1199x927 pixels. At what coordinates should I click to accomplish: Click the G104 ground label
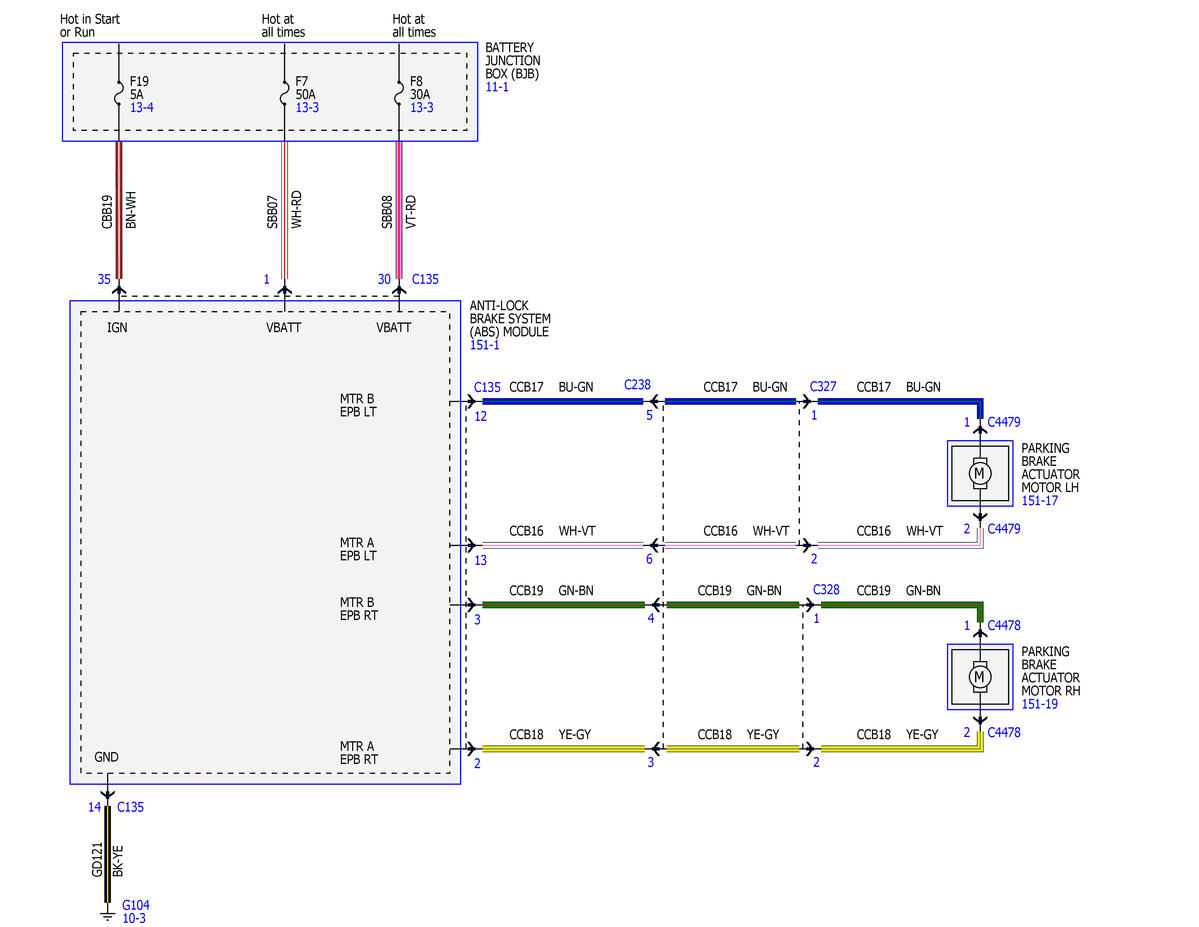pos(136,906)
